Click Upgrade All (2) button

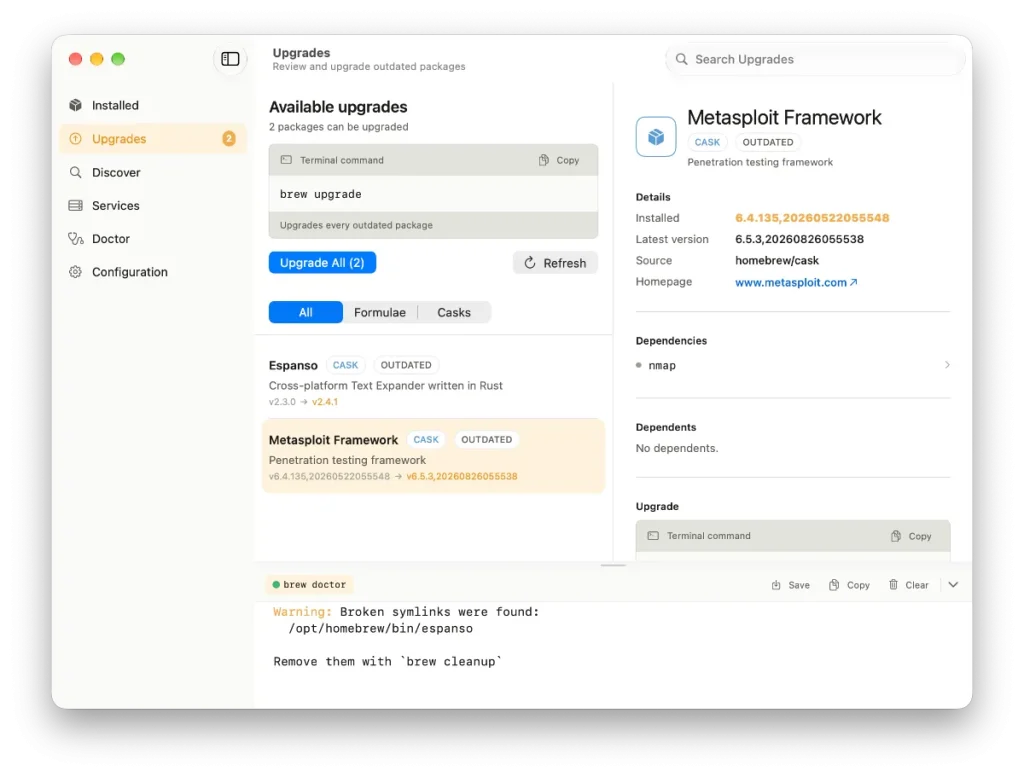tap(322, 262)
